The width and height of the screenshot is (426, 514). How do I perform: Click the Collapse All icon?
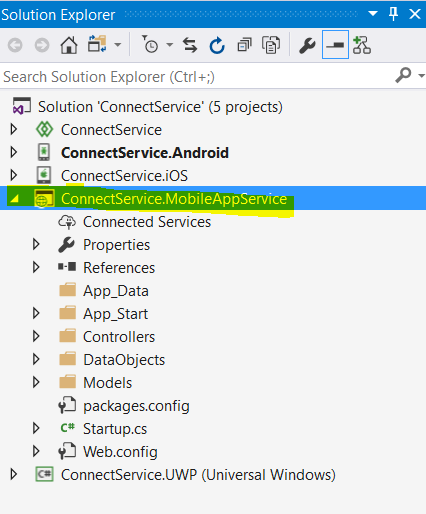click(x=244, y=45)
